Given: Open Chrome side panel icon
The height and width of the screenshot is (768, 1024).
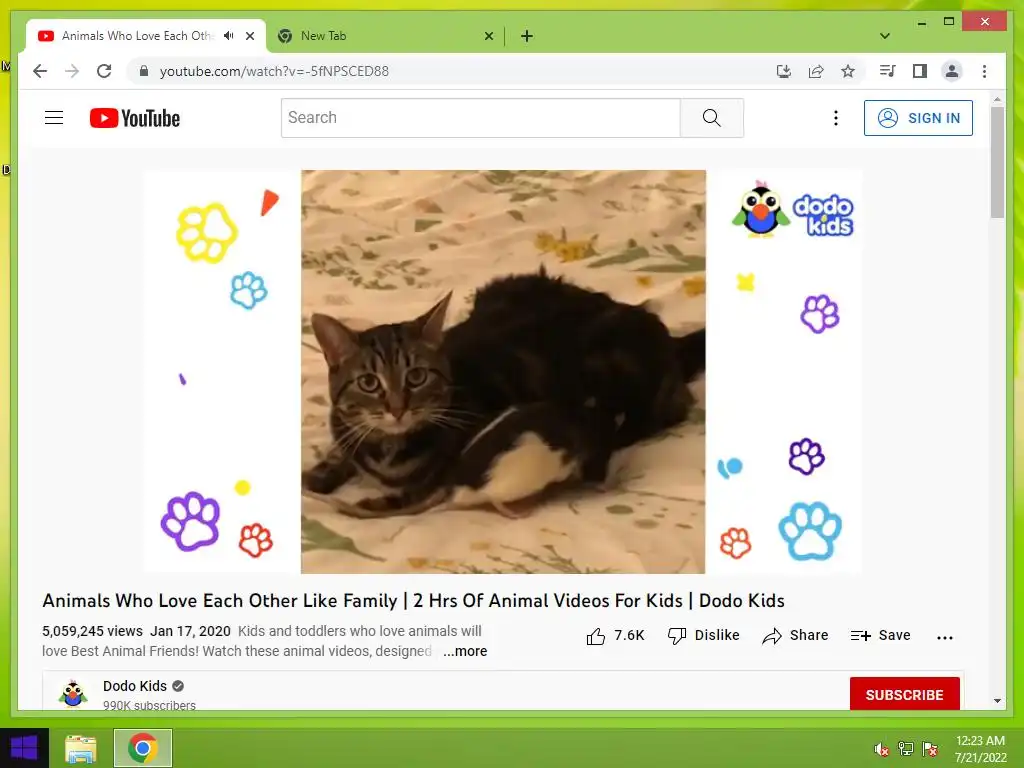Looking at the screenshot, I should pos(919,71).
